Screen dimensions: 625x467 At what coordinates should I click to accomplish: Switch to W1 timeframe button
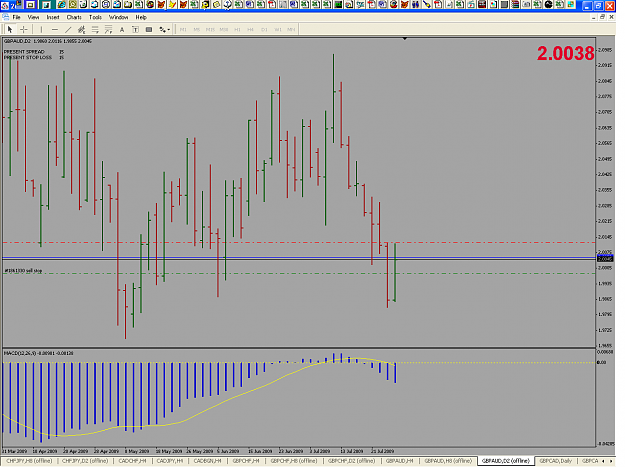[278, 29]
